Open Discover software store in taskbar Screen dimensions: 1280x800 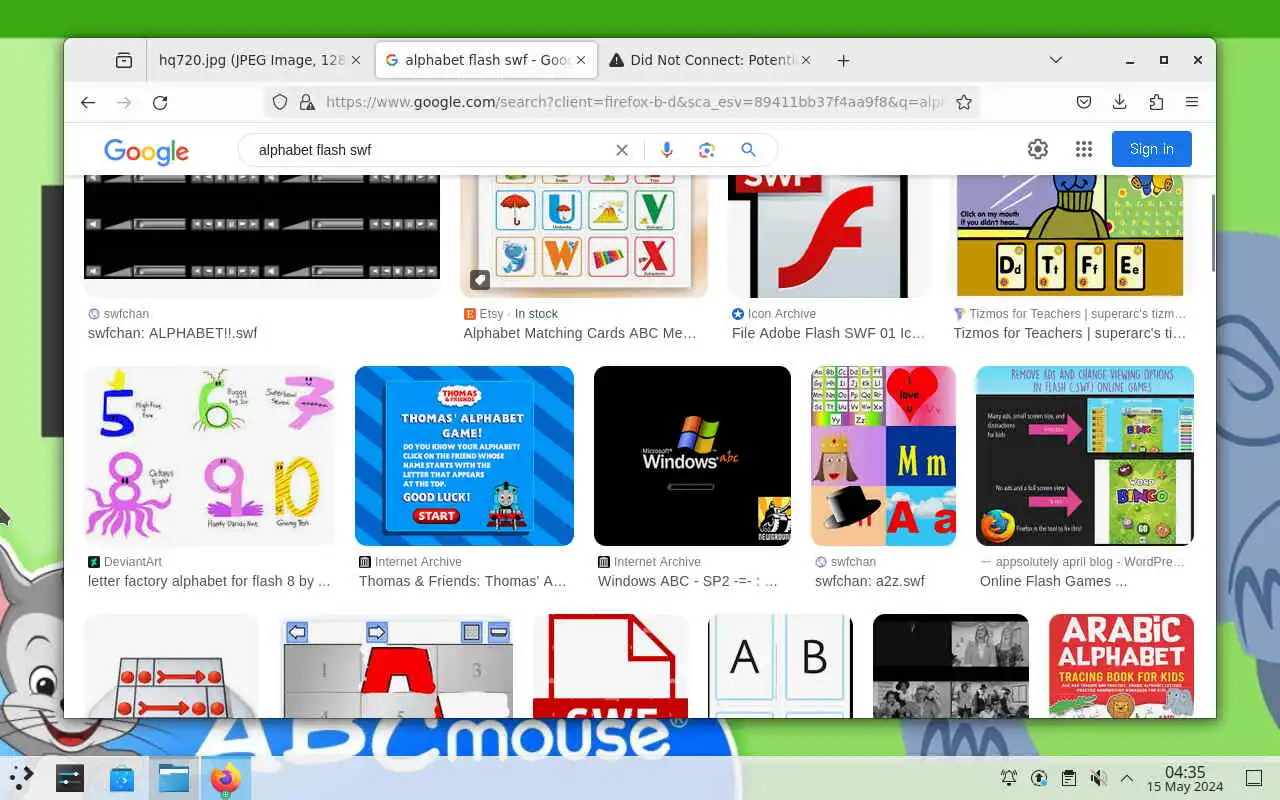(122, 777)
